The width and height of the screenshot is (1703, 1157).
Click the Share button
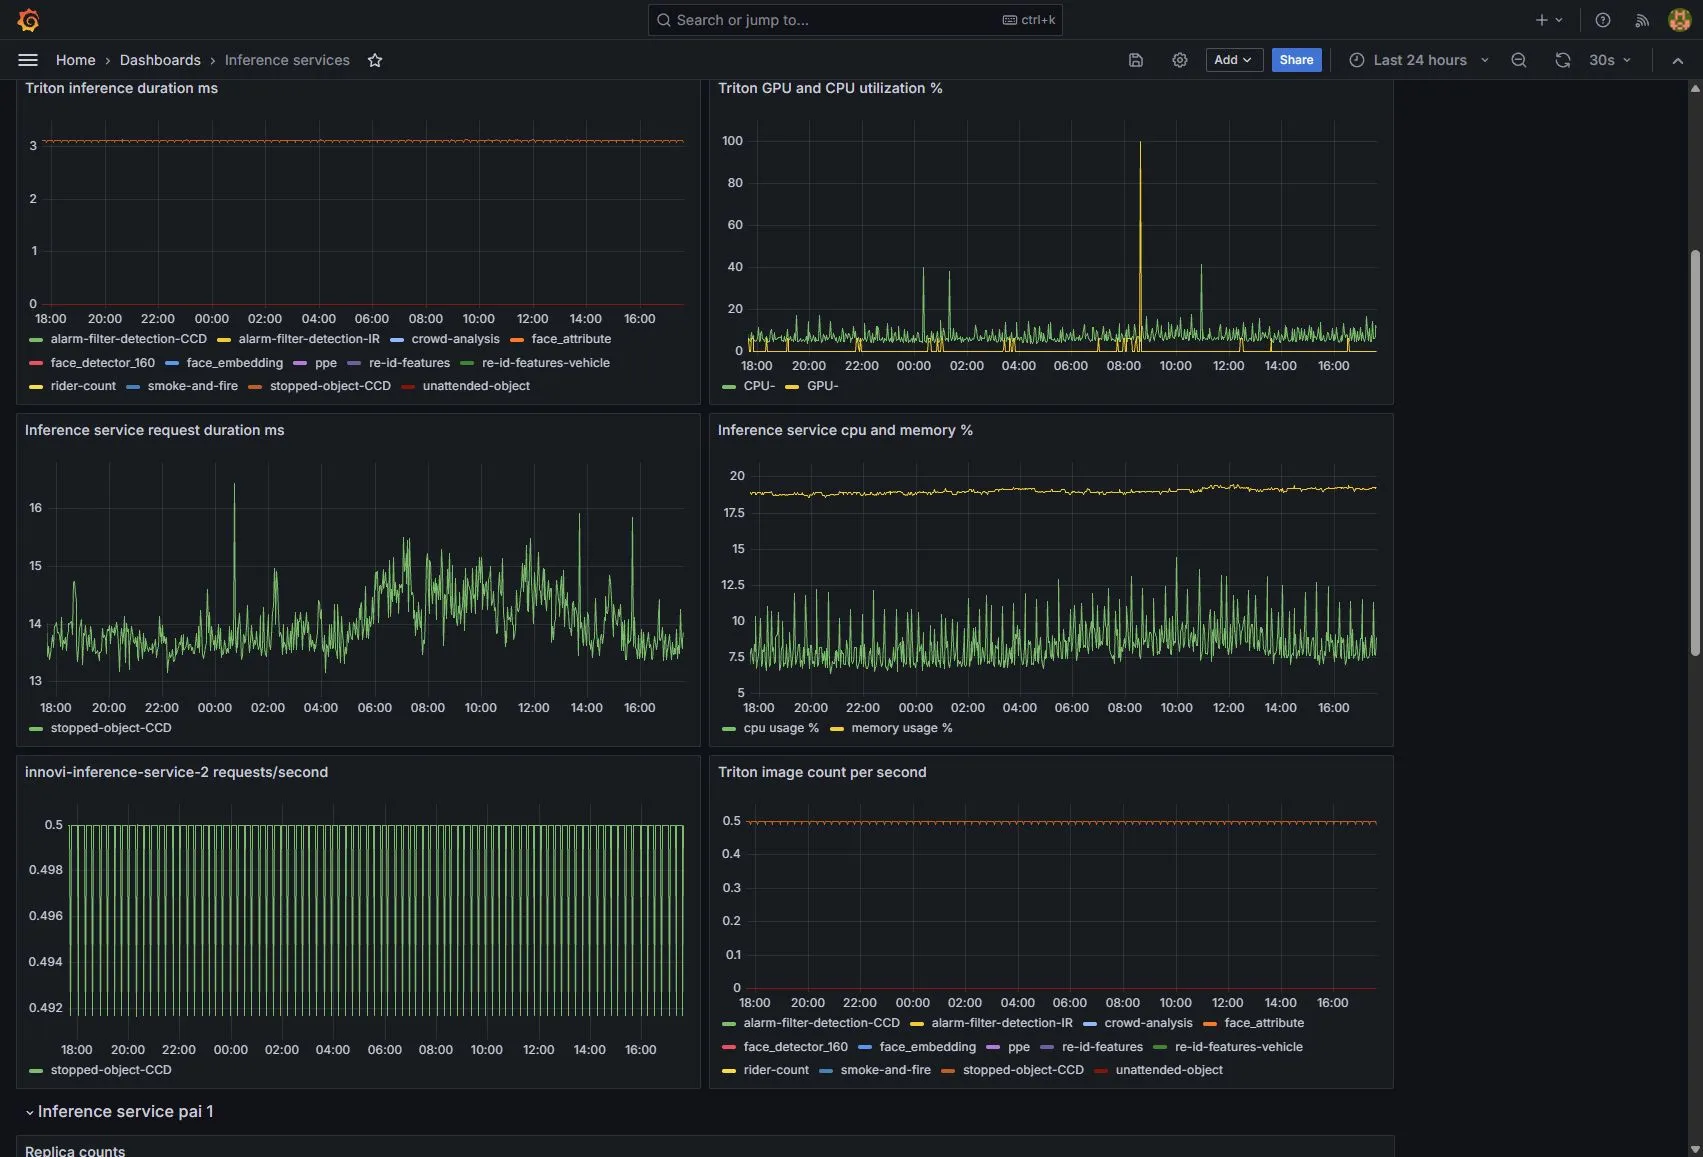click(x=1296, y=60)
